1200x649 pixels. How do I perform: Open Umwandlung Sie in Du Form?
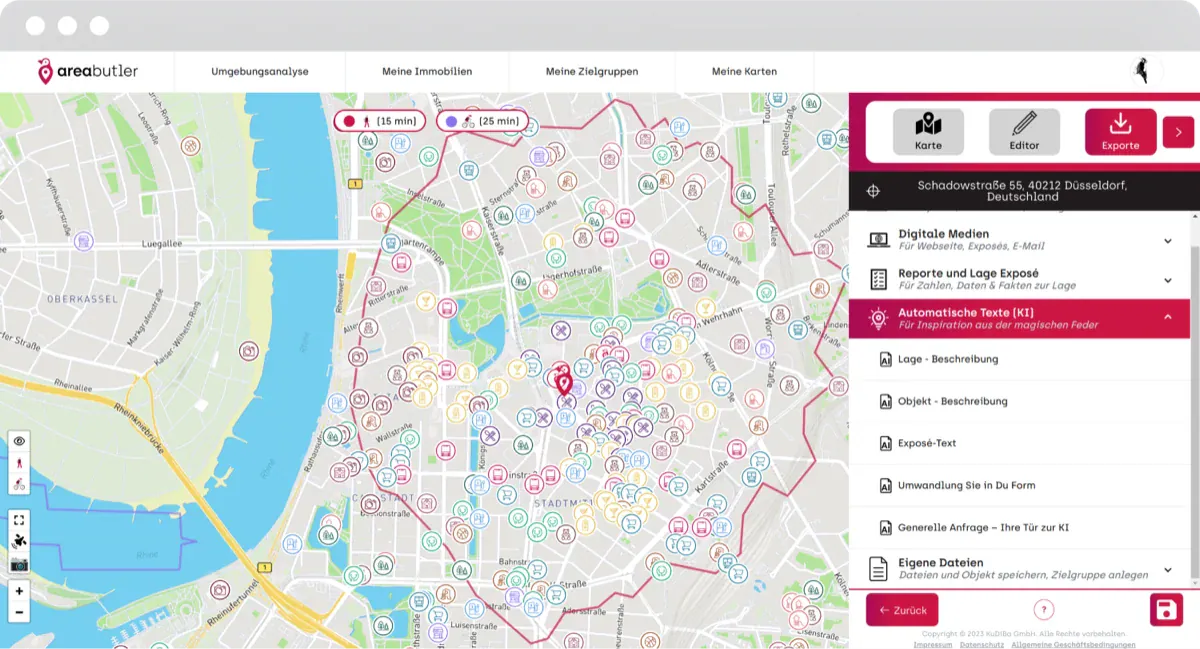coord(966,485)
